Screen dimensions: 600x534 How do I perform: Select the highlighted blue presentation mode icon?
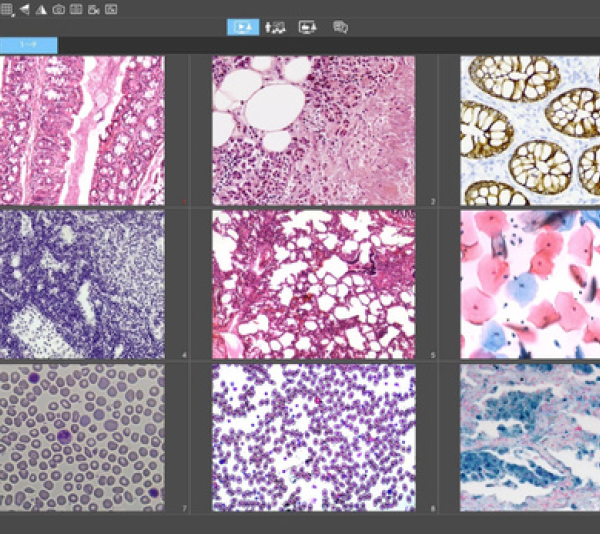pos(241,27)
